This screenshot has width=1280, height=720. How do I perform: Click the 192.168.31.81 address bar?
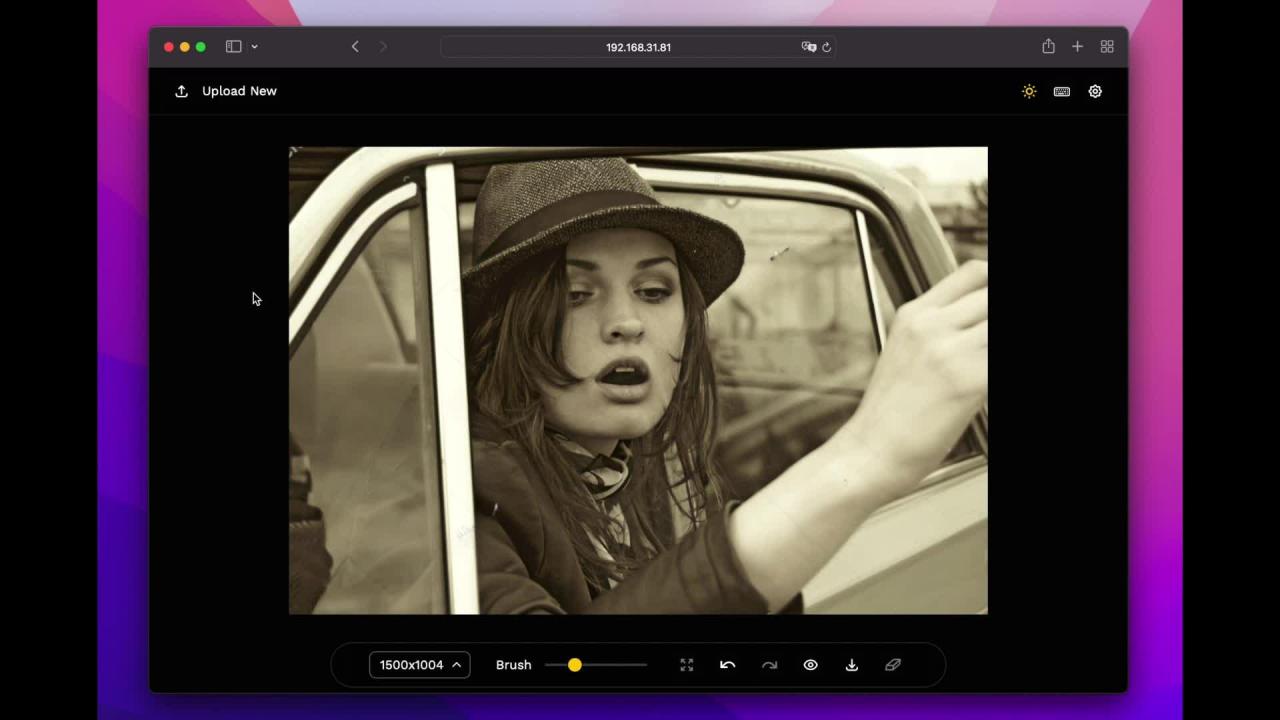pos(638,47)
